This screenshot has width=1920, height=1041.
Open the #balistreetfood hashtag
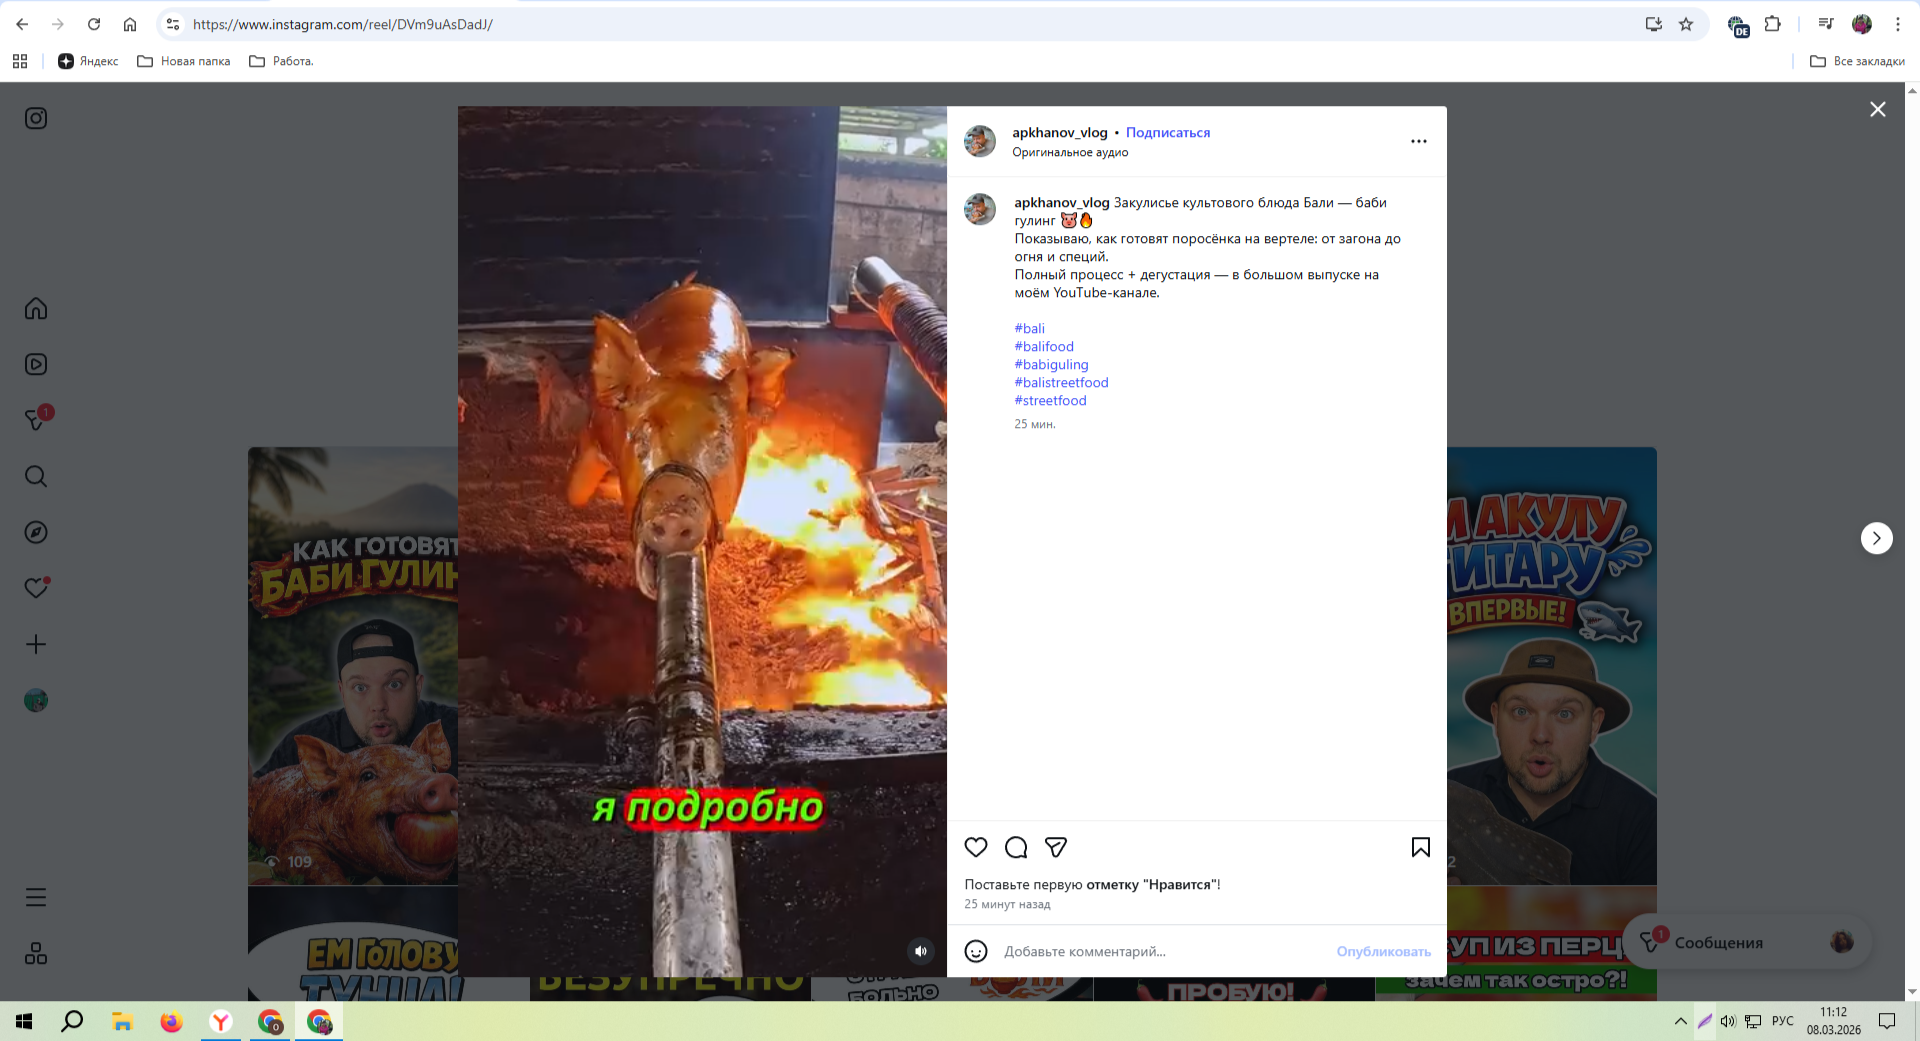click(x=1061, y=382)
